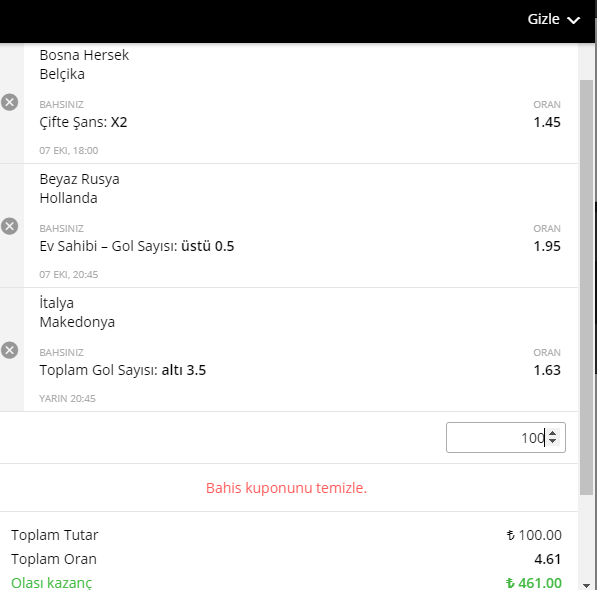
Task: Click the Belçika team name
Action: pos(62,74)
